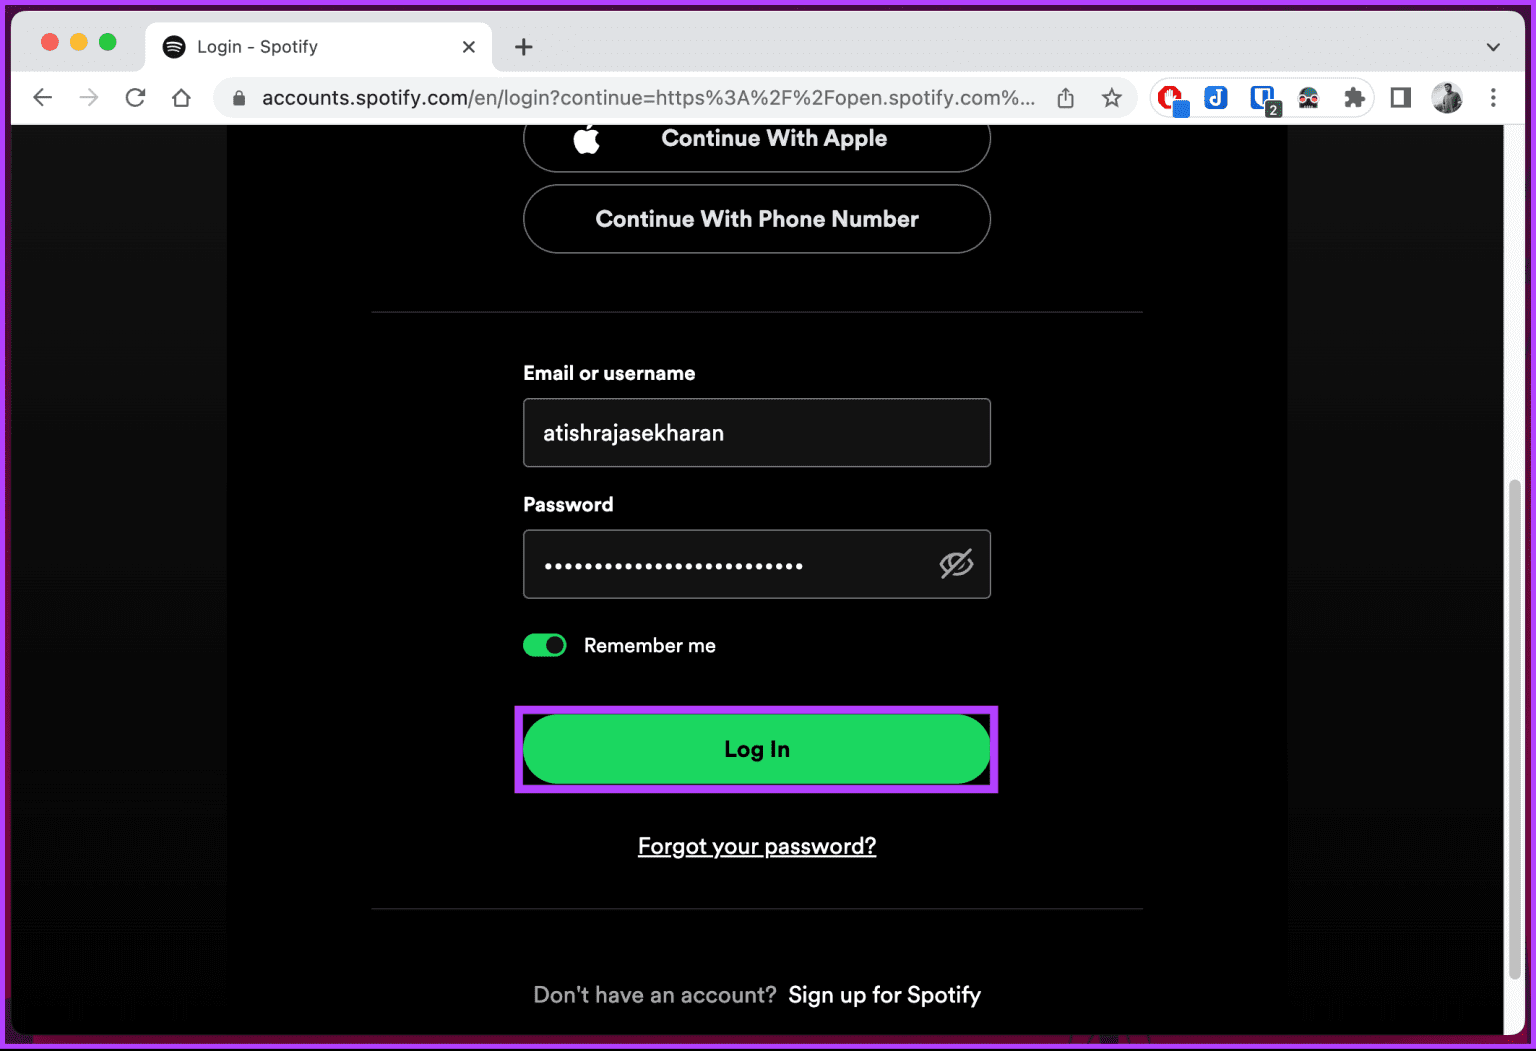1536x1051 pixels.
Task: Click the page's vertical scrollbar thumb
Action: point(1514,730)
